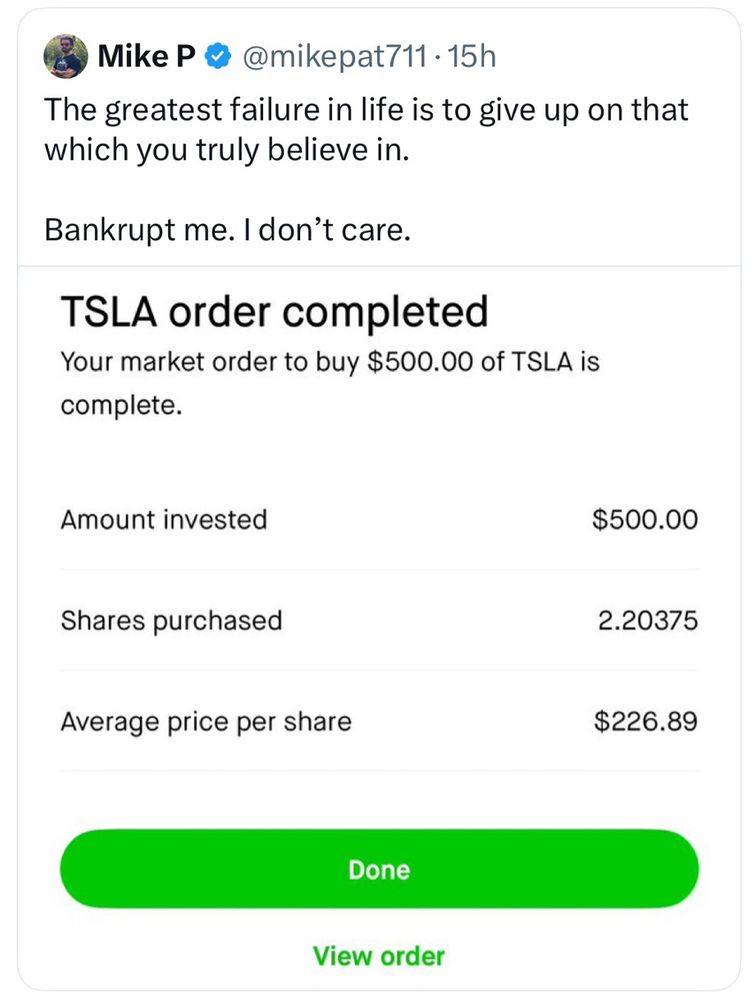
Task: Click the 'which you truly believe in.' line
Action: pyautogui.click(x=227, y=150)
